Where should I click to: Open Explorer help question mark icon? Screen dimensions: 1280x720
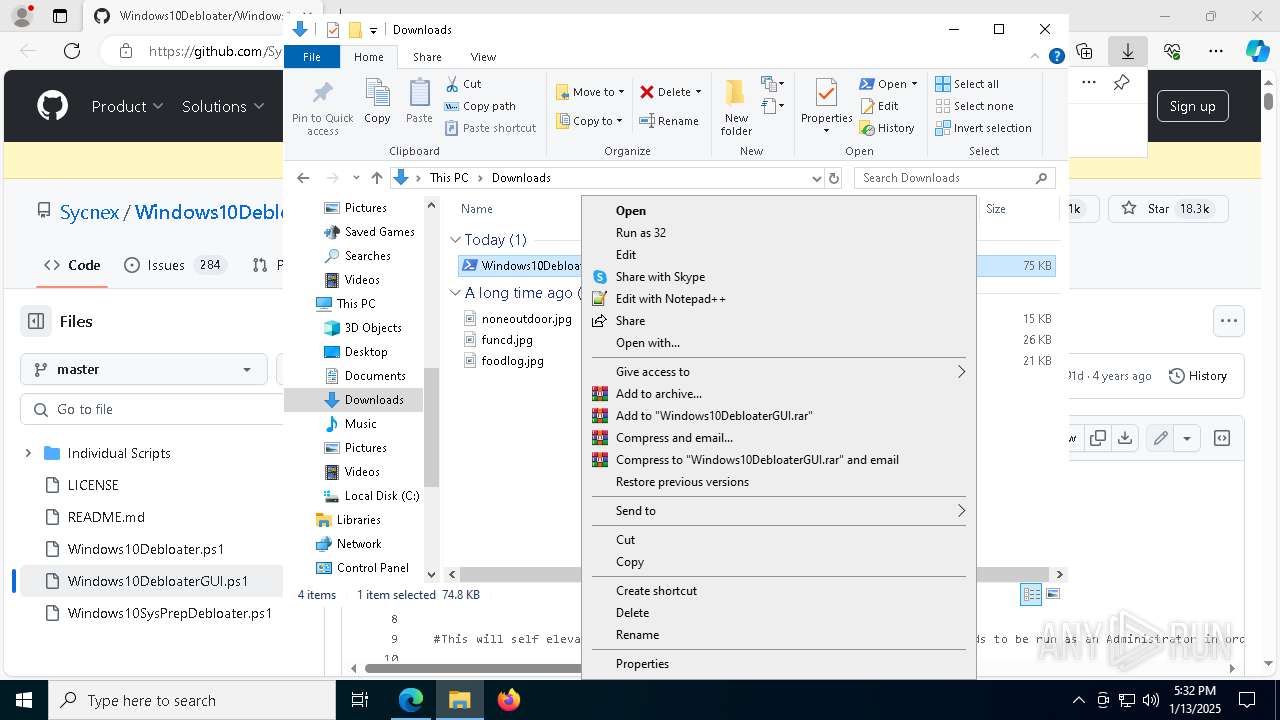click(x=1056, y=57)
